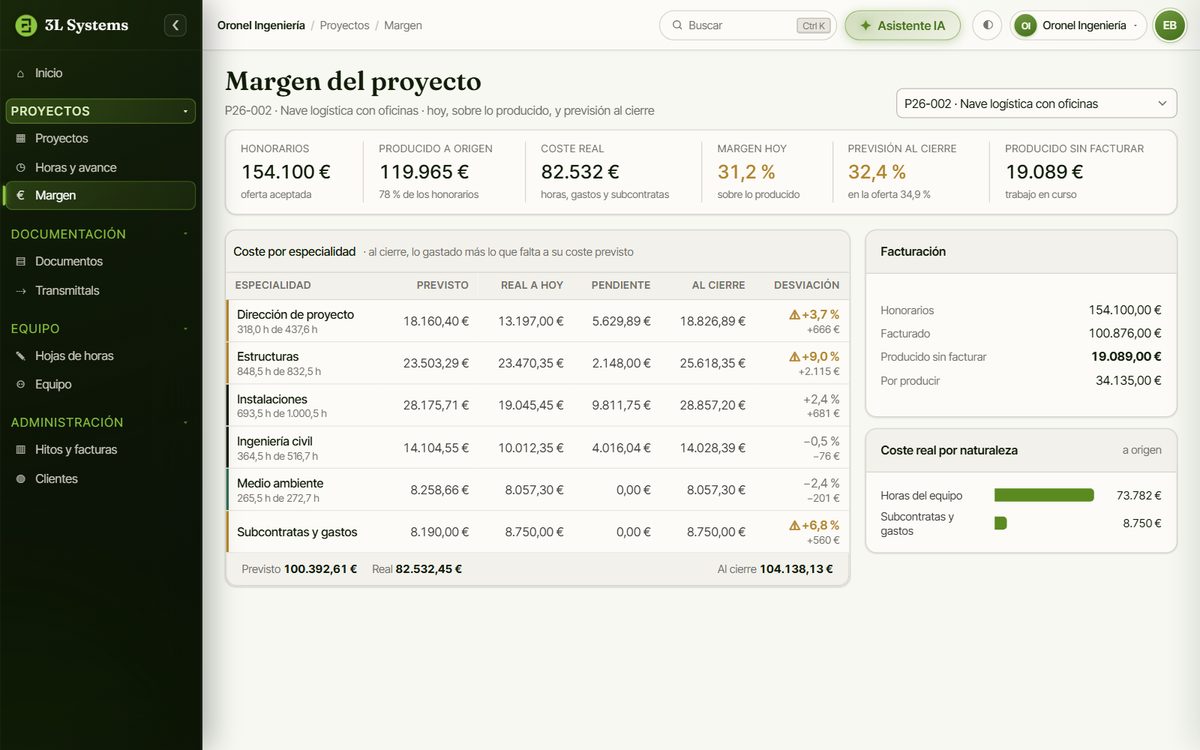Click Oronel Ingeniería breadcrumb link
The height and width of the screenshot is (750, 1200).
(261, 25)
